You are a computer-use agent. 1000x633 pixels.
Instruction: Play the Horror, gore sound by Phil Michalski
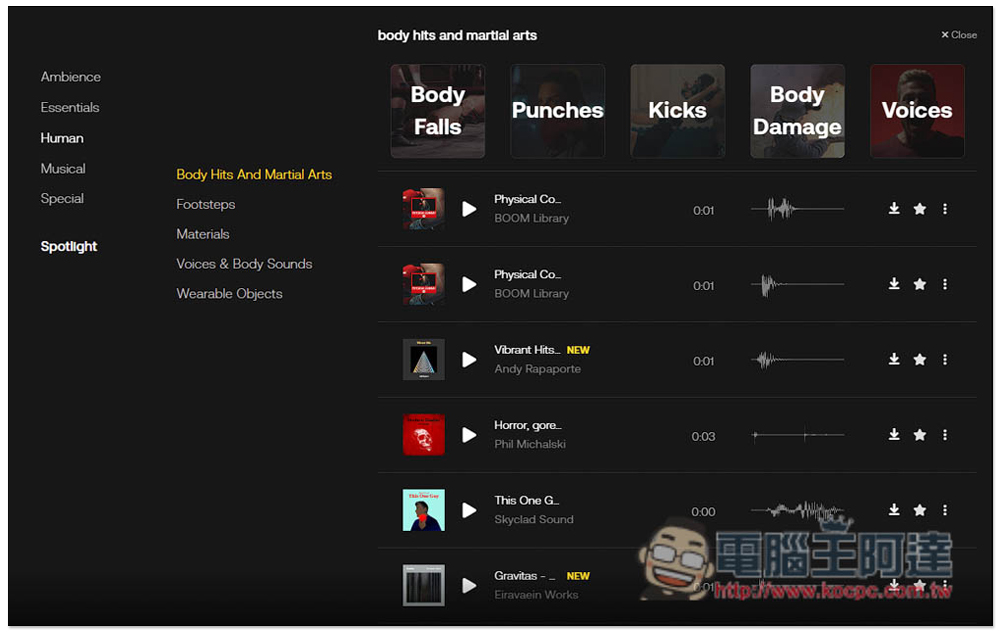[469, 435]
